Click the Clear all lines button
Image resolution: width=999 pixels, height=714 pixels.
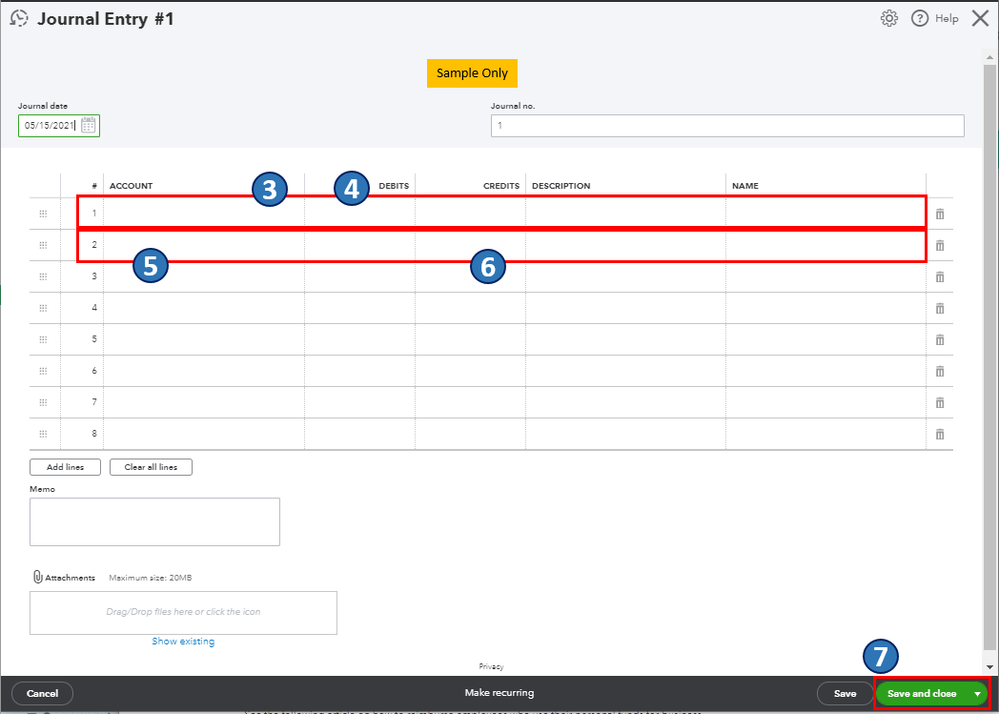click(x=151, y=467)
